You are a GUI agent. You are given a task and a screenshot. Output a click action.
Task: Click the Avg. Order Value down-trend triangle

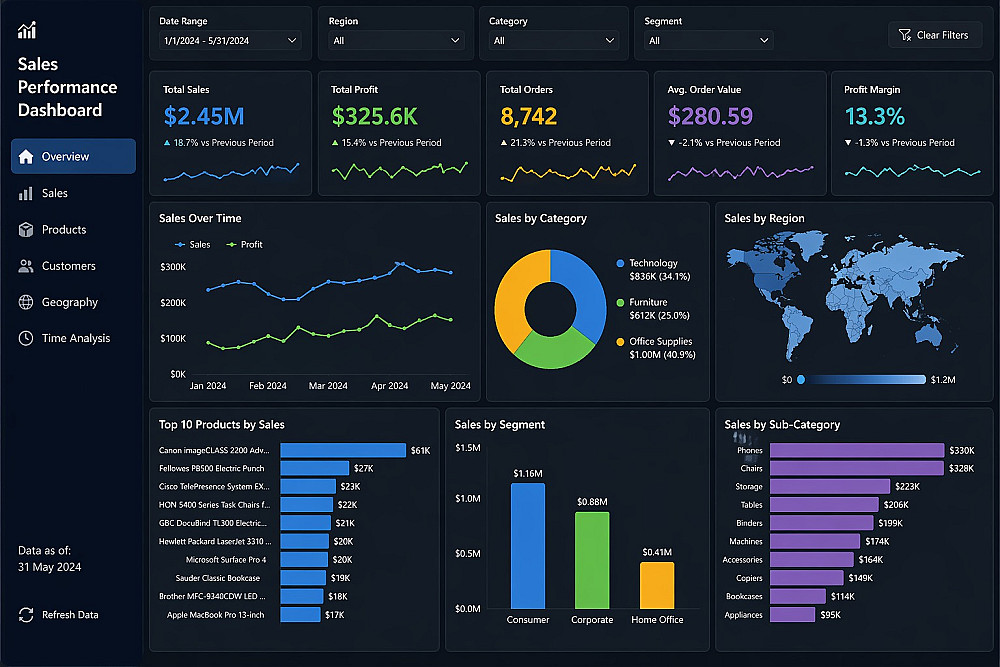point(672,143)
